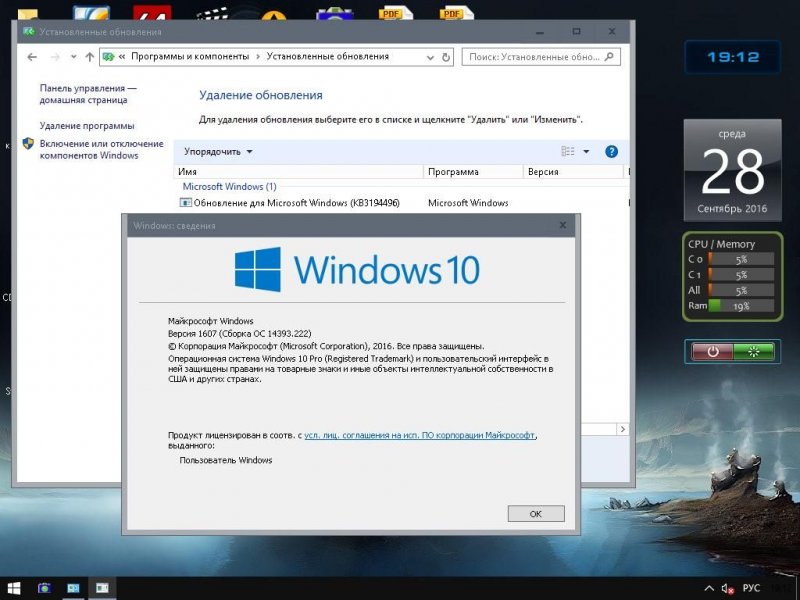This screenshot has height=600, width=800.
Task: Click the Windows 10 logo
Action: click(357, 269)
